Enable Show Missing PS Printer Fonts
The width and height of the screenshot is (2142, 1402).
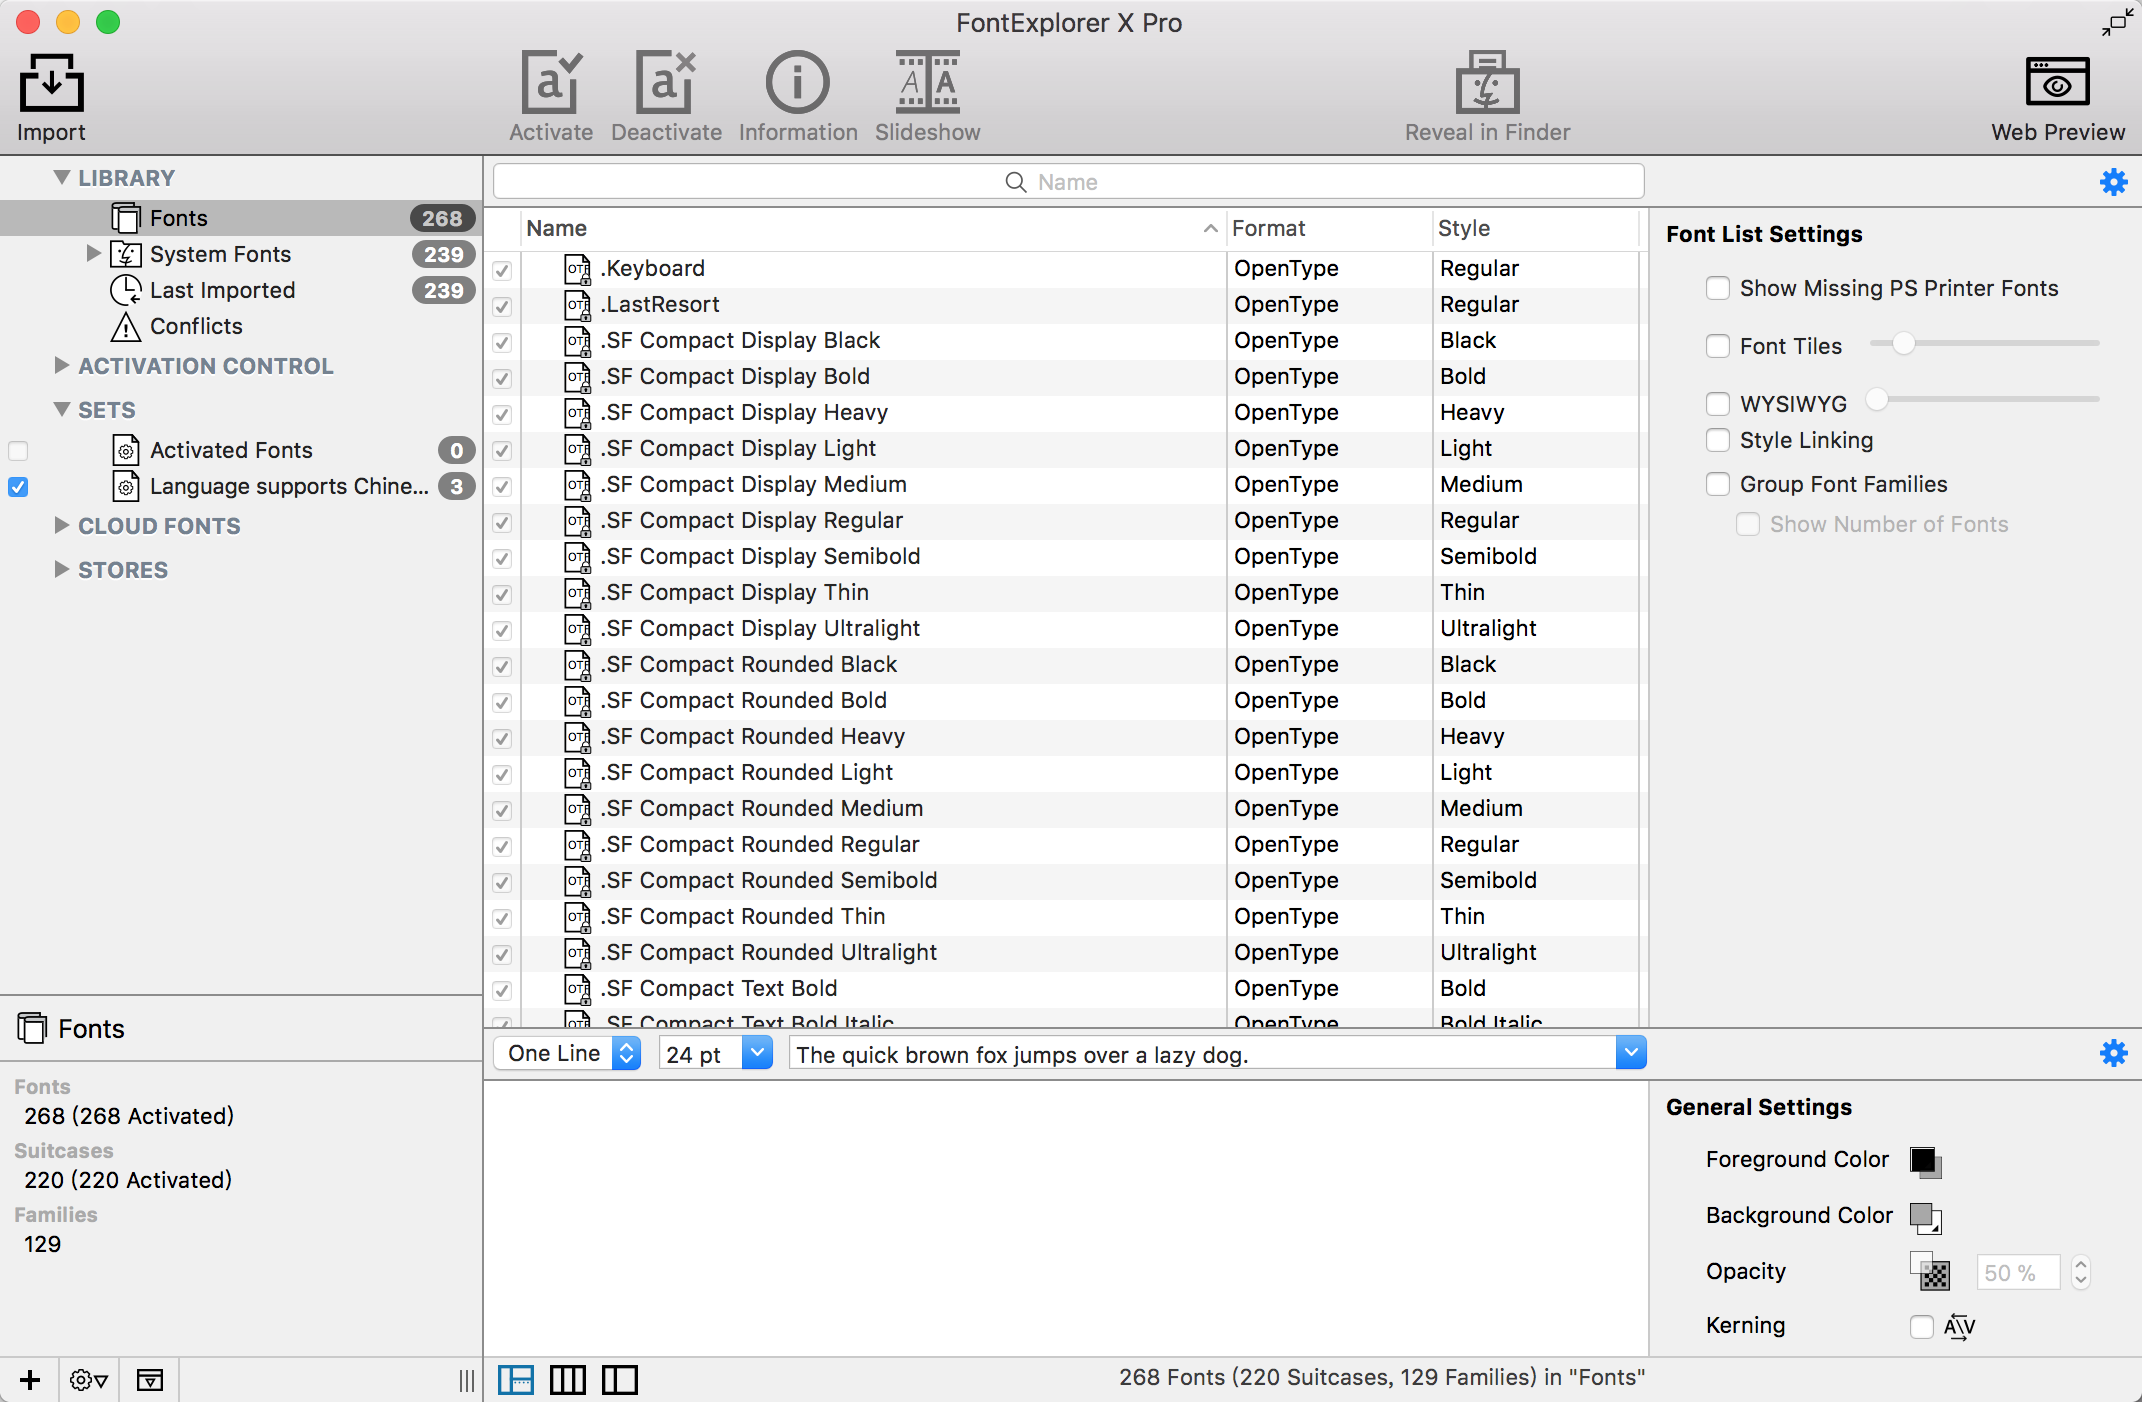[1717, 288]
